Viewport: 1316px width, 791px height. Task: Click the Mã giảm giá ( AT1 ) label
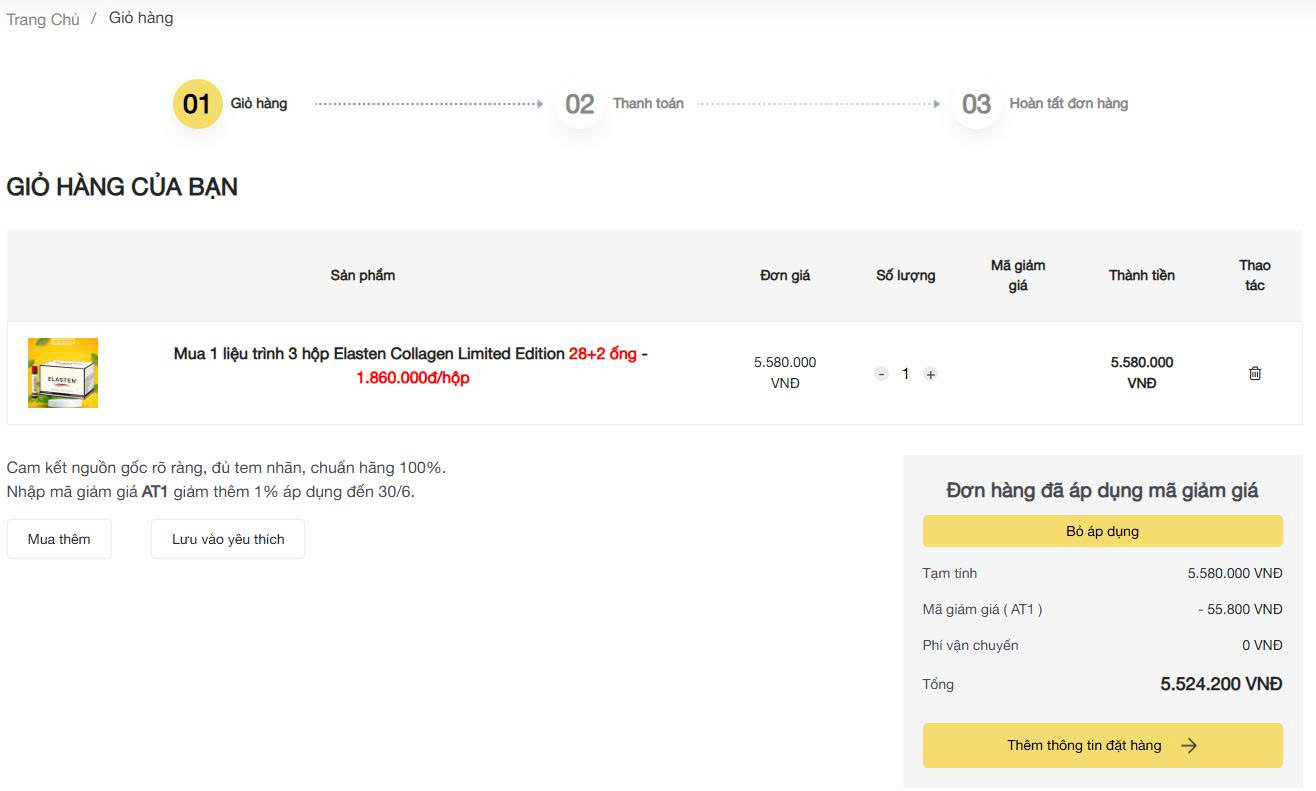pos(982,609)
